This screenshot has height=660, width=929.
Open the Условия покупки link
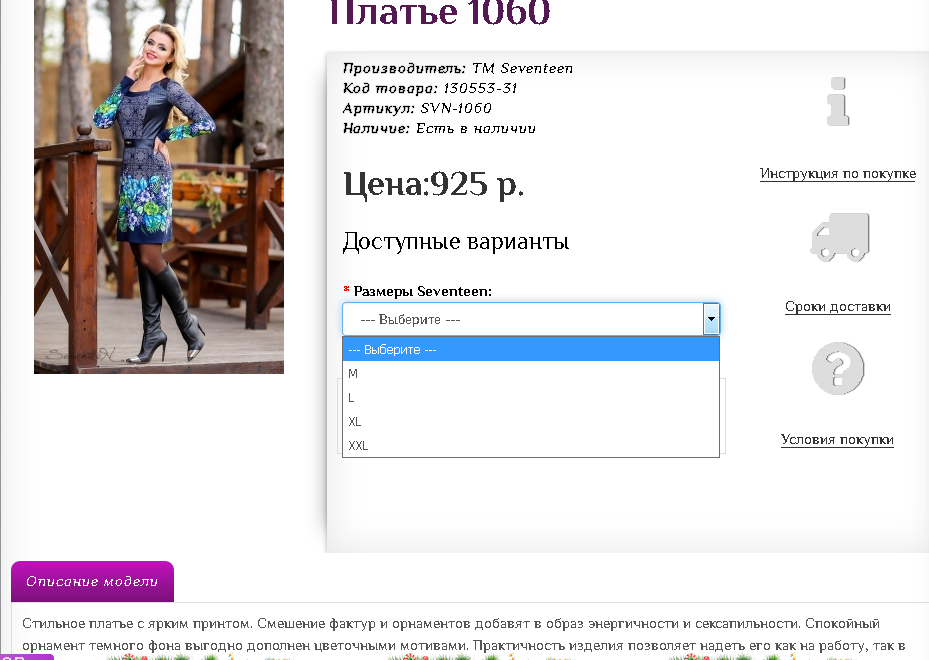[838, 439]
